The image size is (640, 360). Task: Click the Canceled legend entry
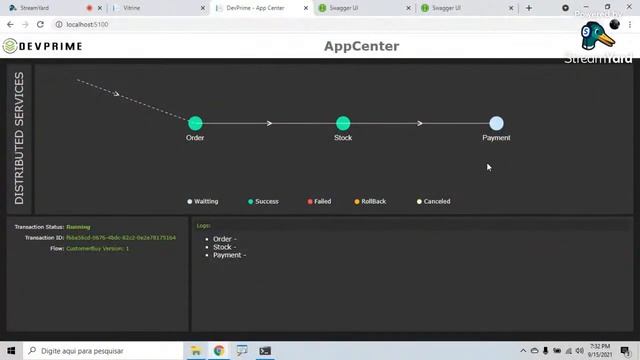433,201
